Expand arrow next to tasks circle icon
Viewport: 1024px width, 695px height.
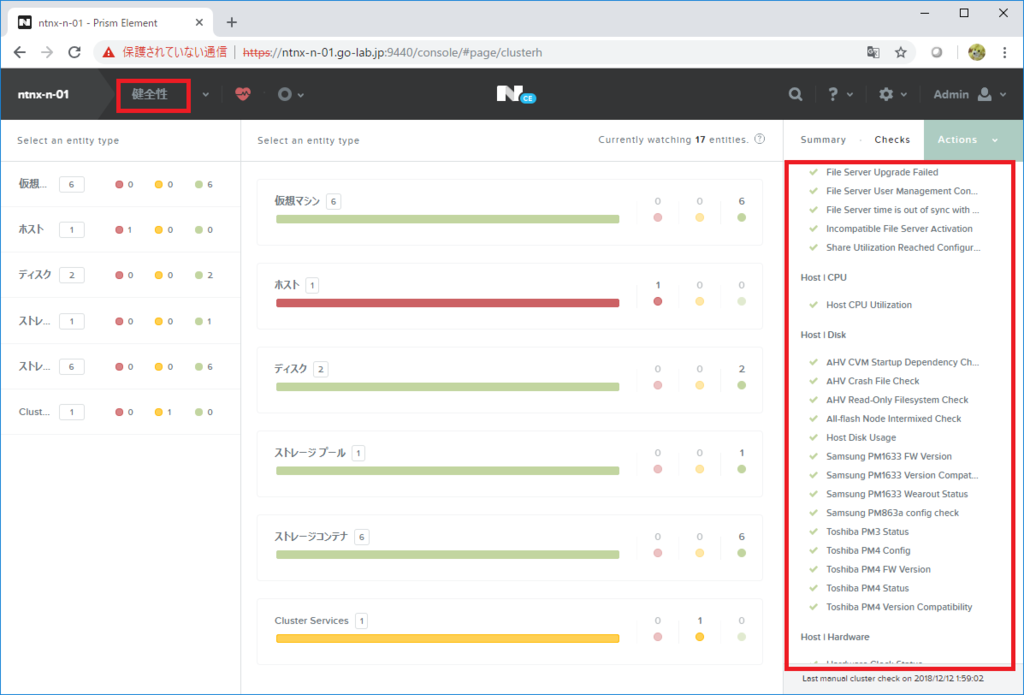point(300,95)
